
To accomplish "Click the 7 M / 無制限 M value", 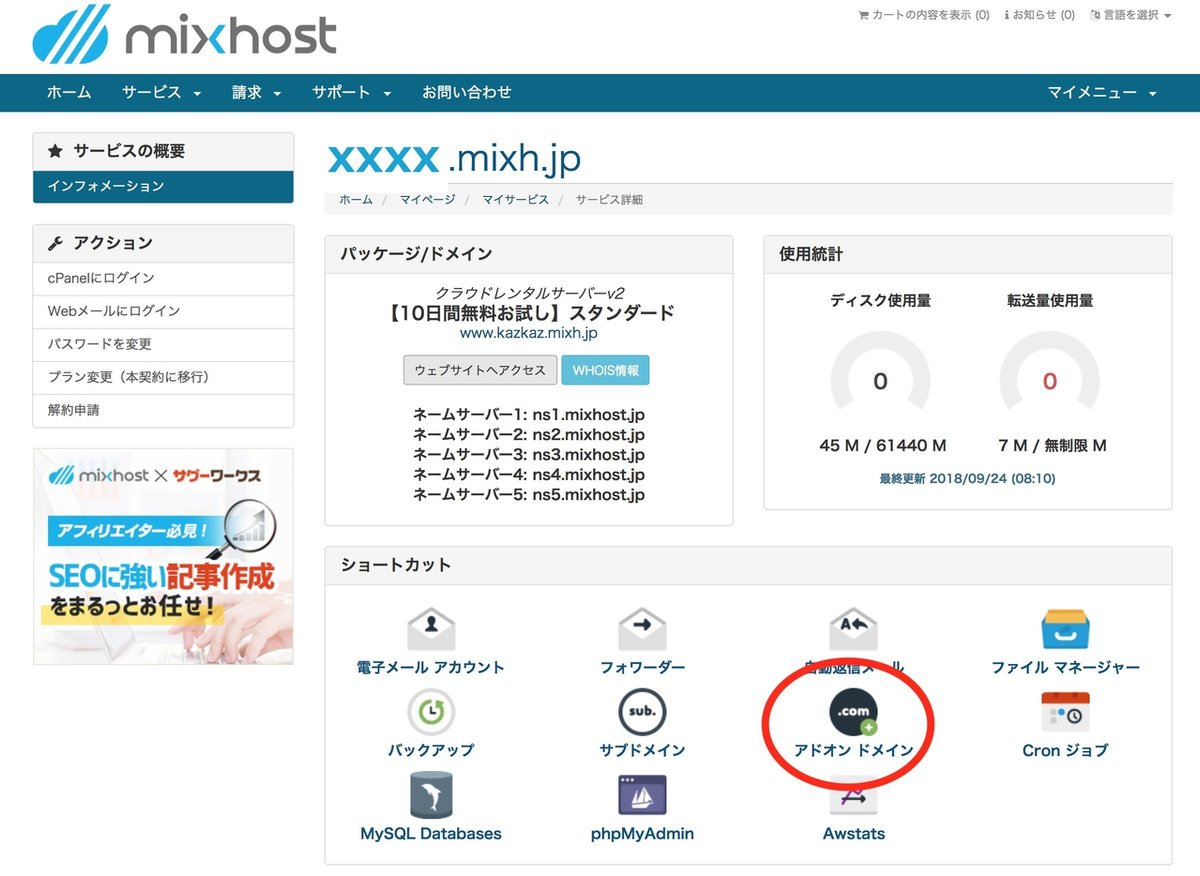I will 1052,446.
